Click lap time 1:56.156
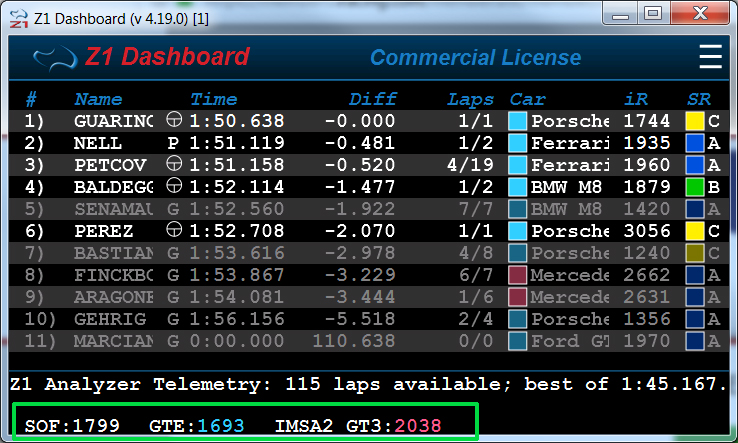This screenshot has width=738, height=443. point(237,319)
